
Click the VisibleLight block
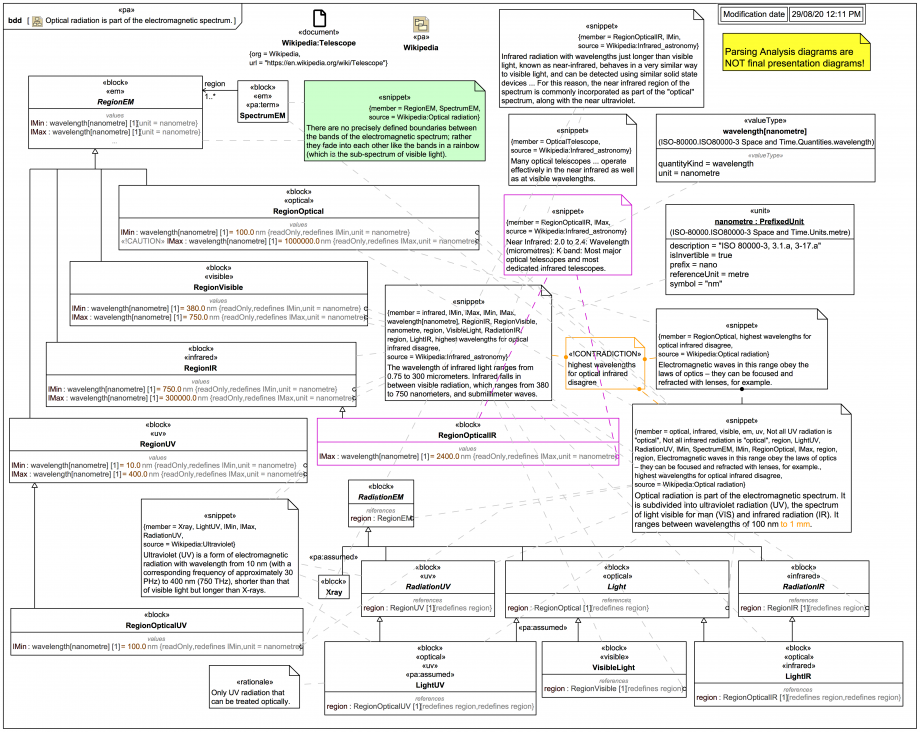613,668
